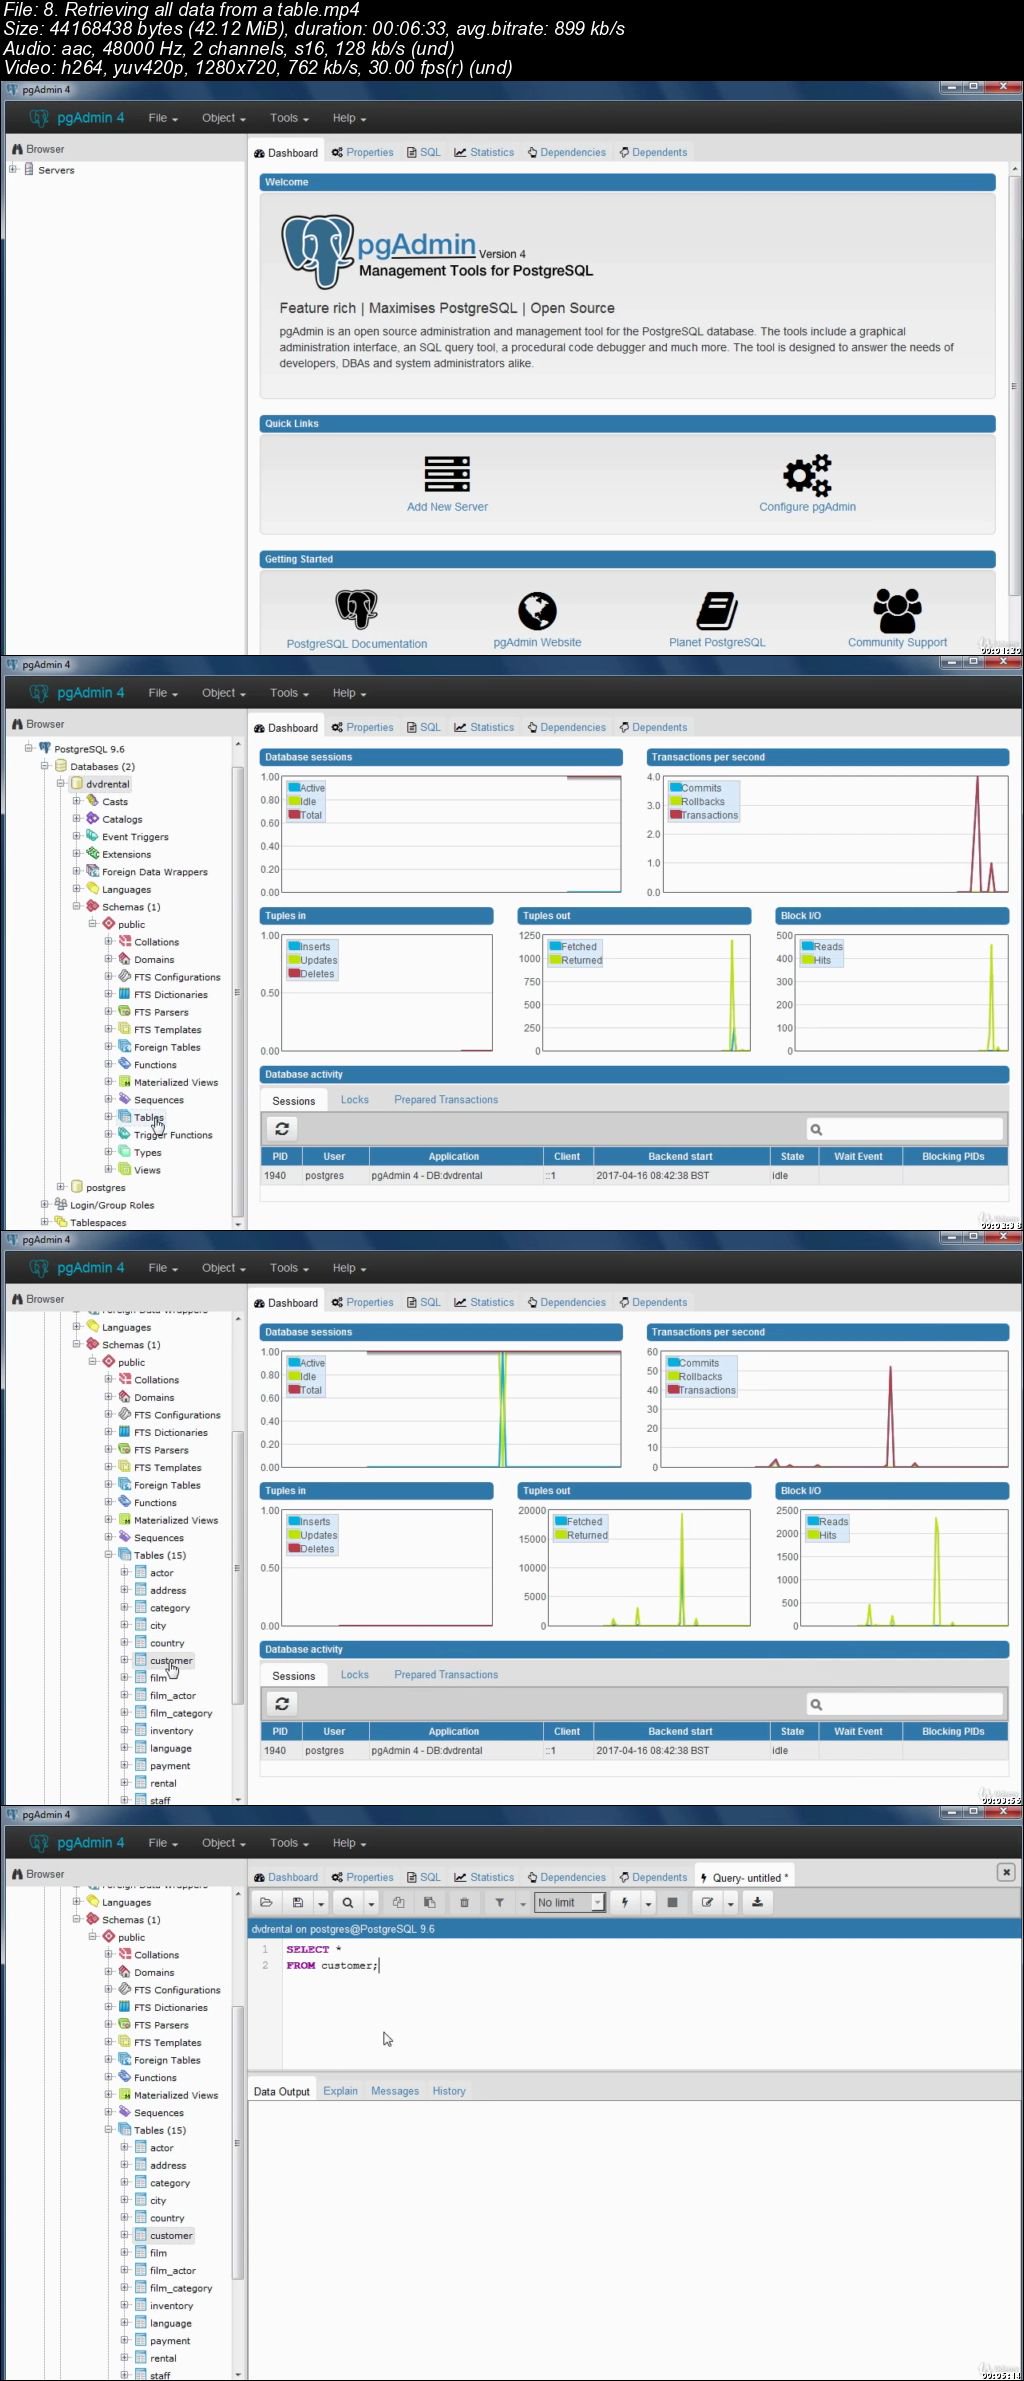Image resolution: width=1024 pixels, height=2381 pixels.
Task: Expand the Tablespaces node
Action: click(45, 1221)
